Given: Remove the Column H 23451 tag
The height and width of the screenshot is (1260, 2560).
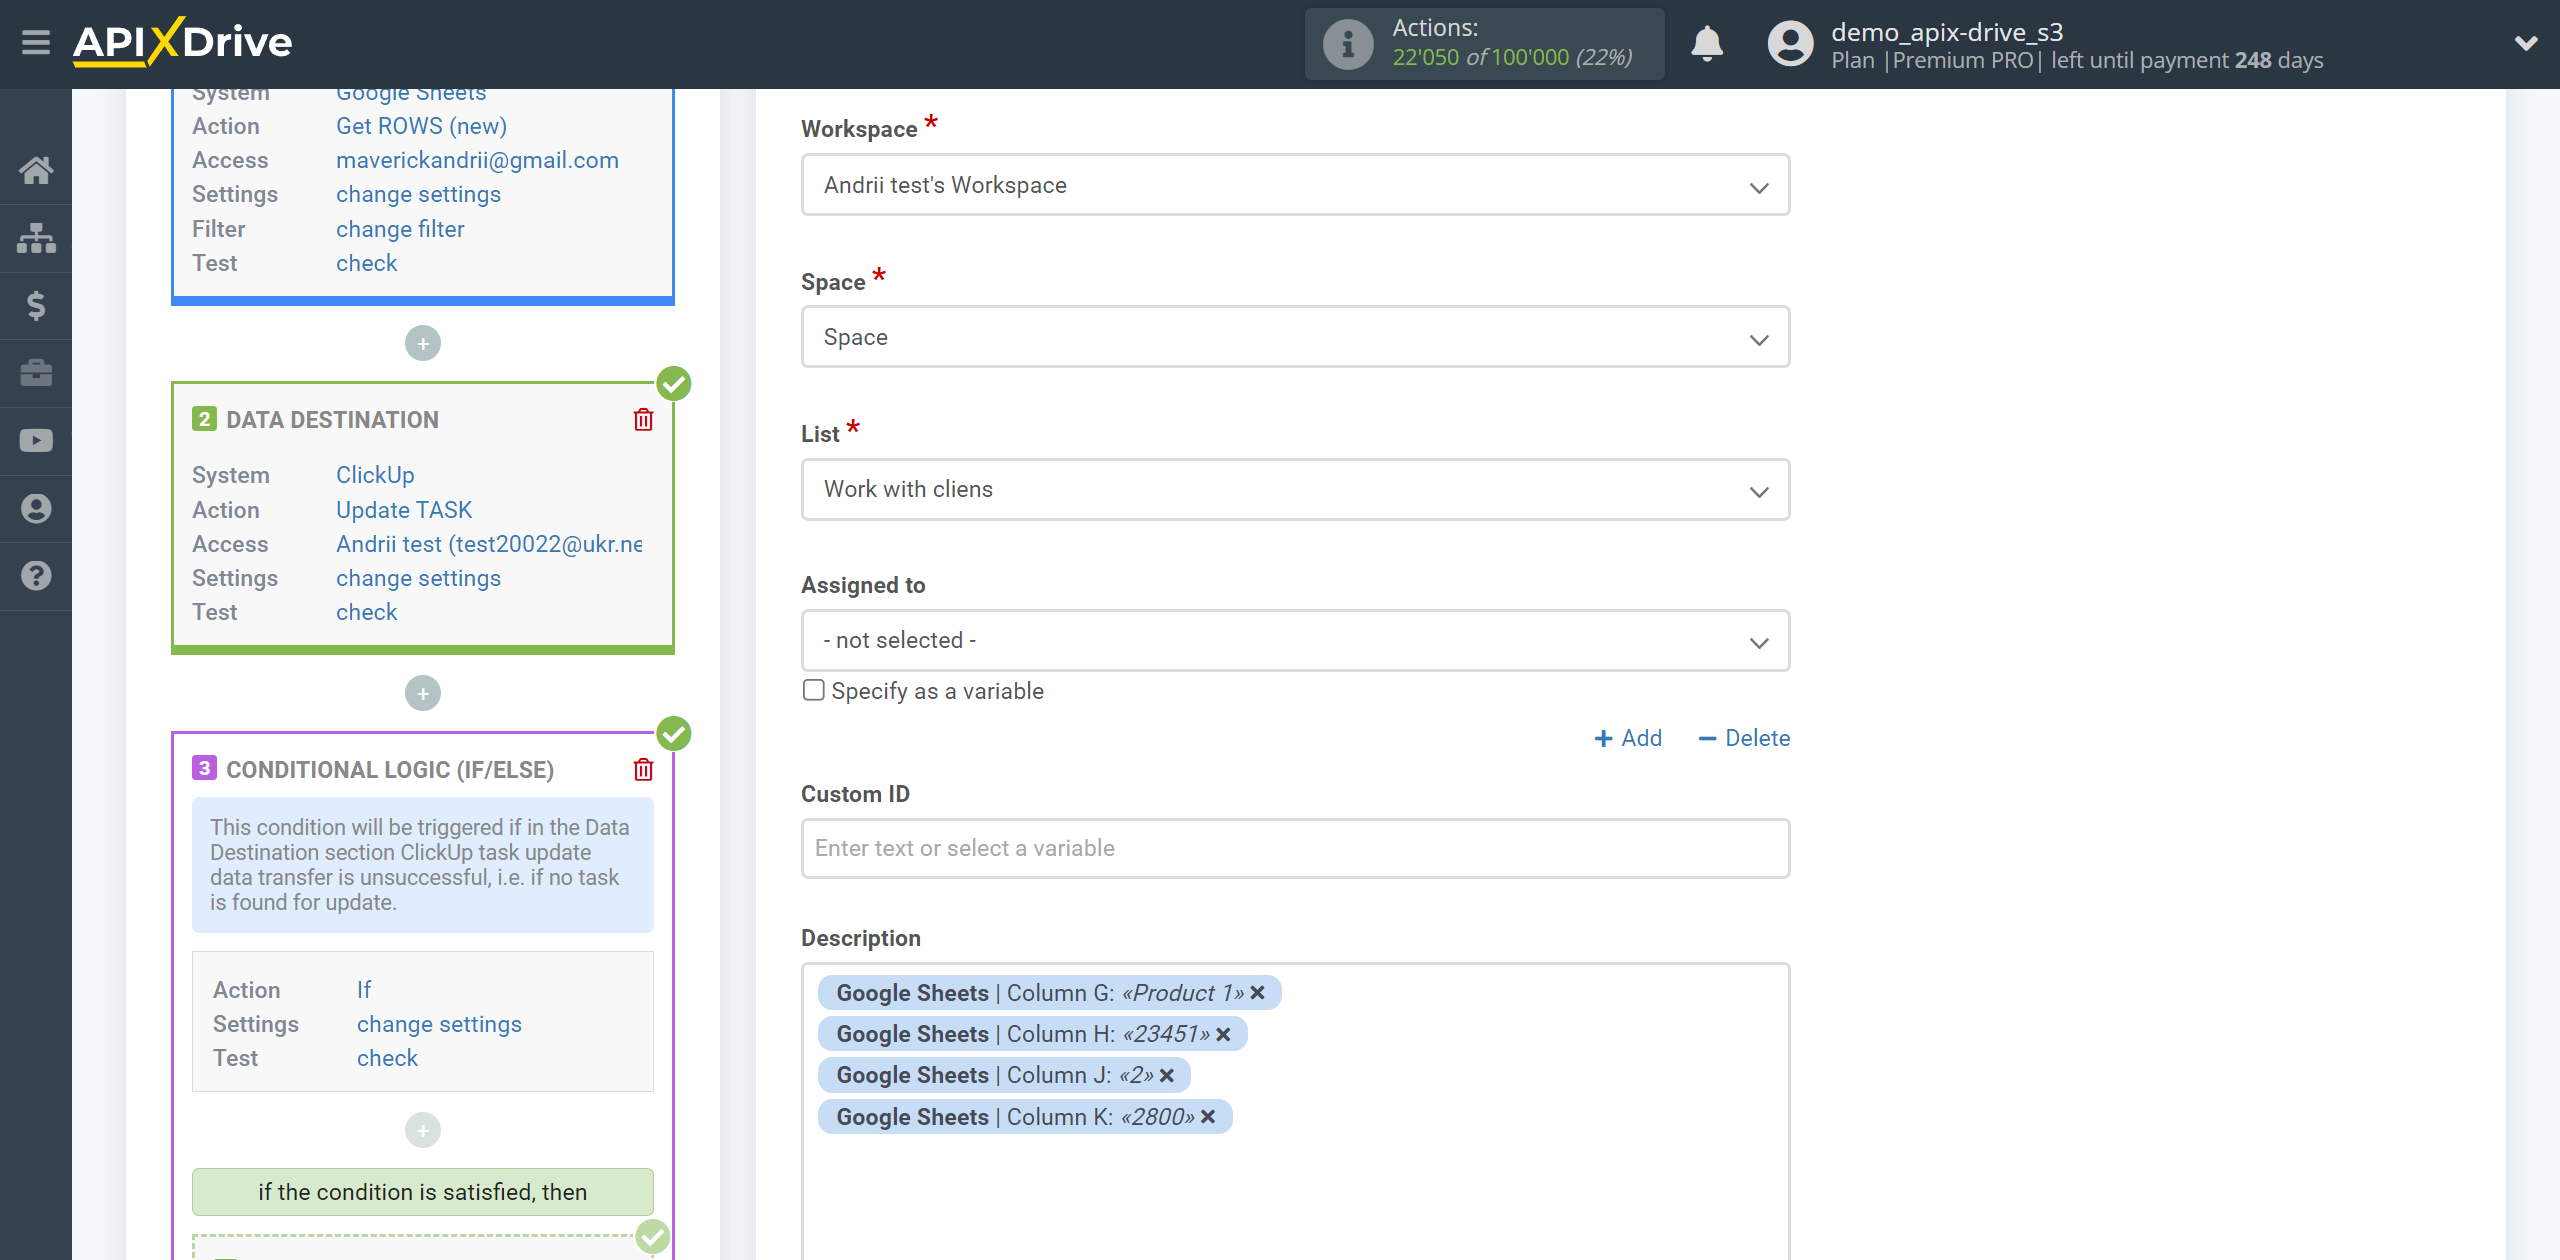Looking at the screenshot, I should (x=1223, y=1034).
